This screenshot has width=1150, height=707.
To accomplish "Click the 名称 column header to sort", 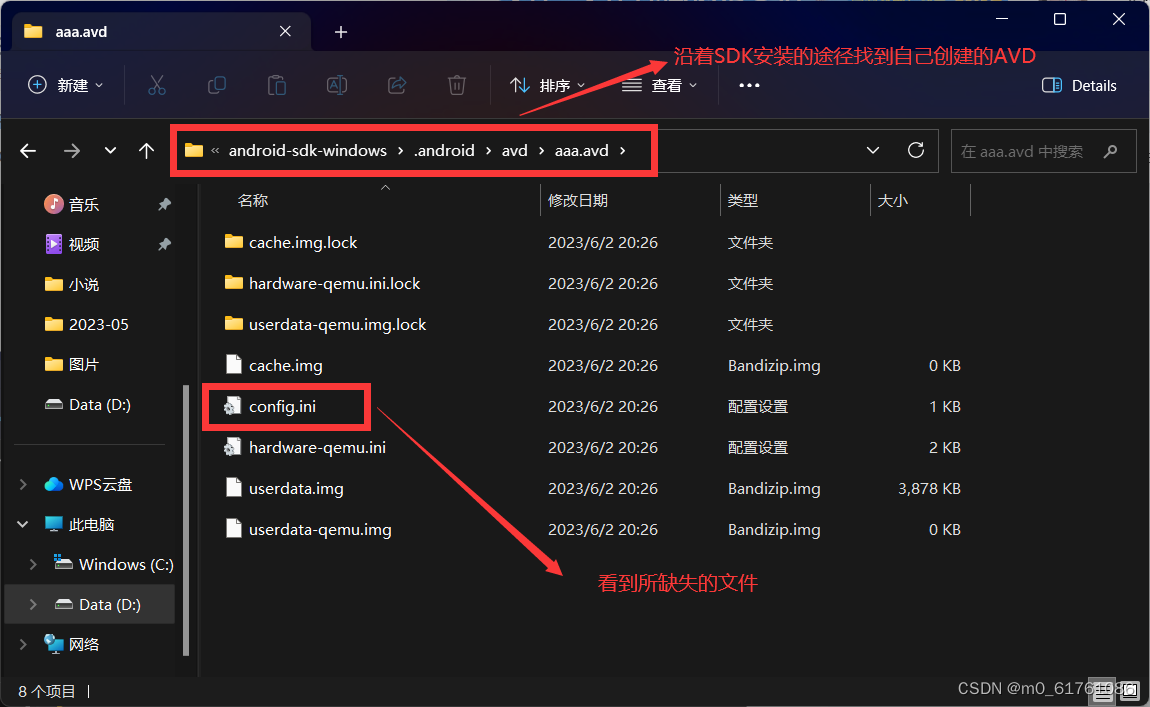I will coord(253,199).
